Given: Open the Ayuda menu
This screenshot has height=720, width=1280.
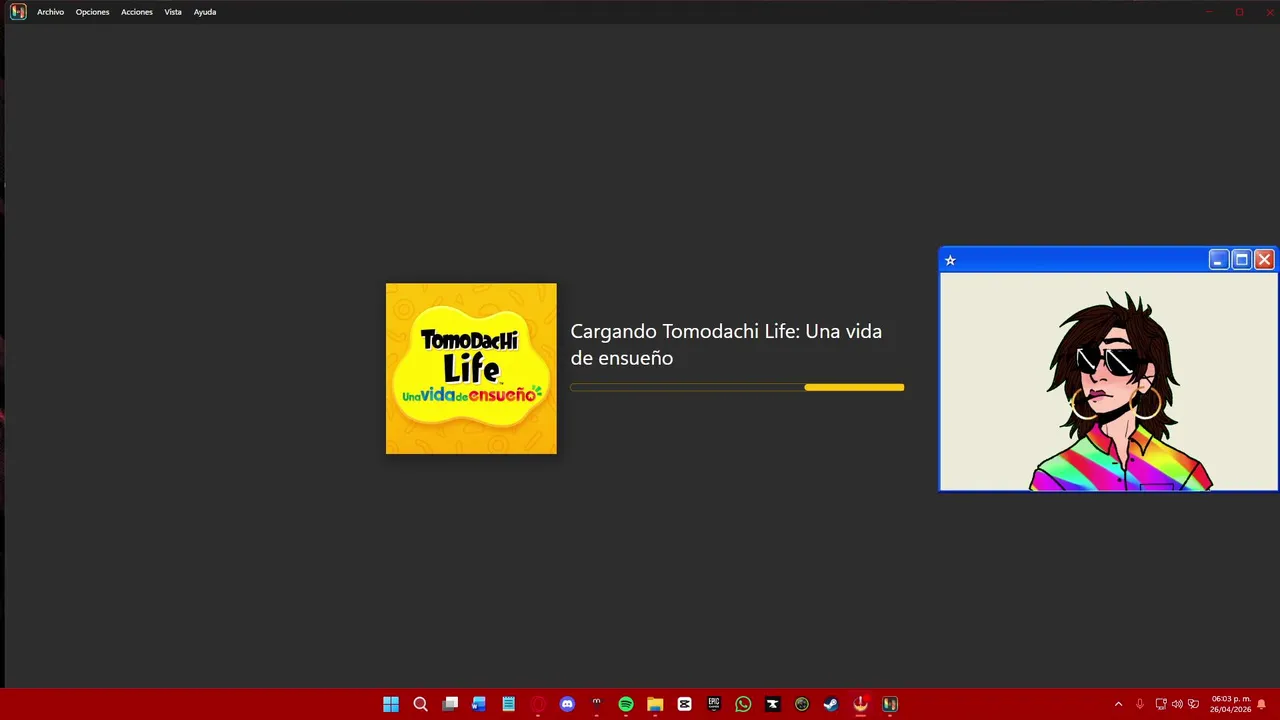Looking at the screenshot, I should [x=205, y=12].
